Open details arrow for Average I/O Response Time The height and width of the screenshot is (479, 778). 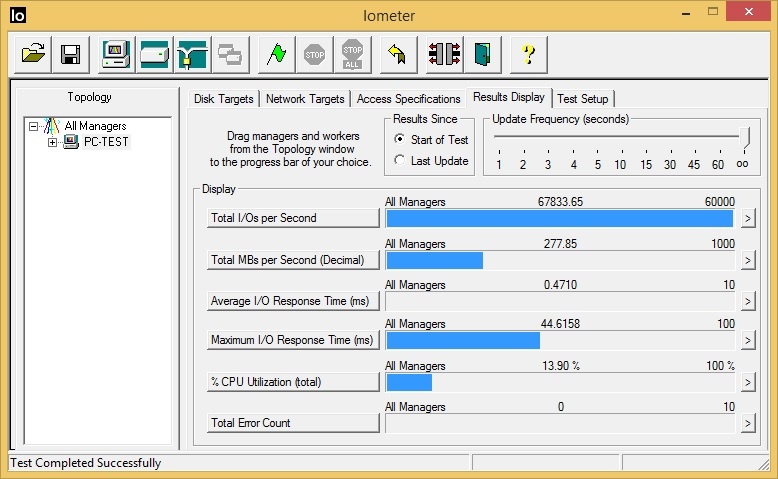coord(748,301)
